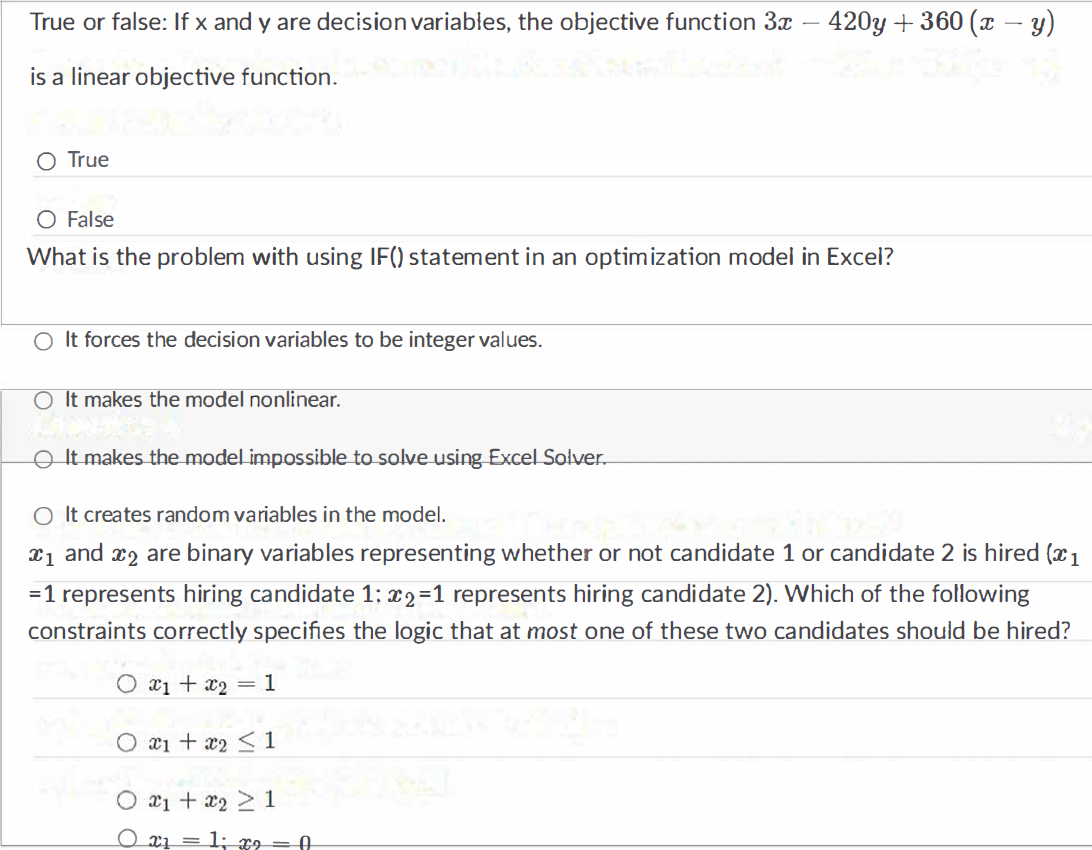Choose 'It forces the decision variables to be integer values'
The height and width of the screenshot is (850, 1092).
pos(44,341)
